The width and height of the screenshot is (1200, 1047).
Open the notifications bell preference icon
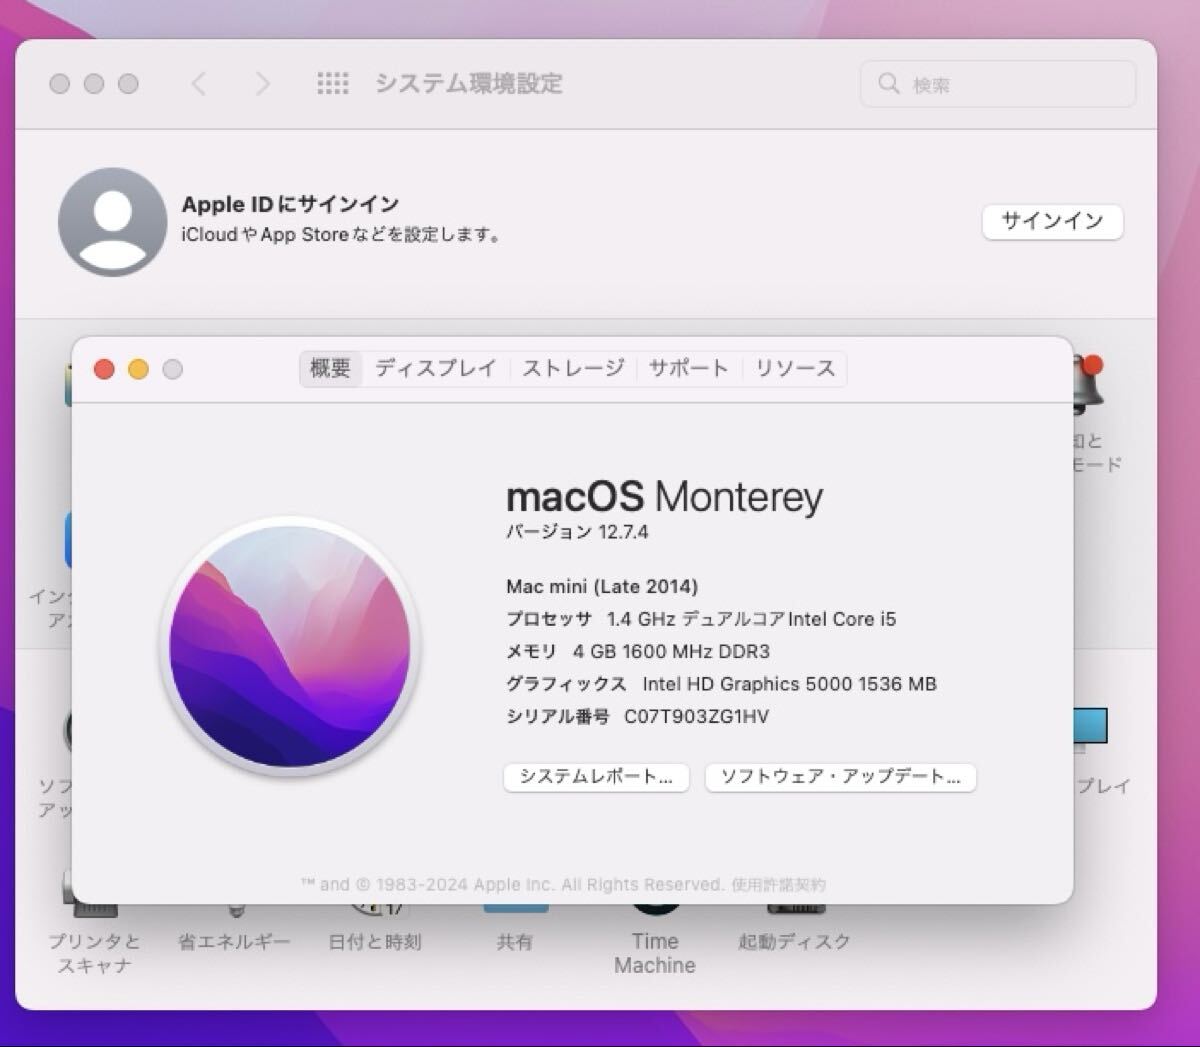pyautogui.click(x=1088, y=385)
